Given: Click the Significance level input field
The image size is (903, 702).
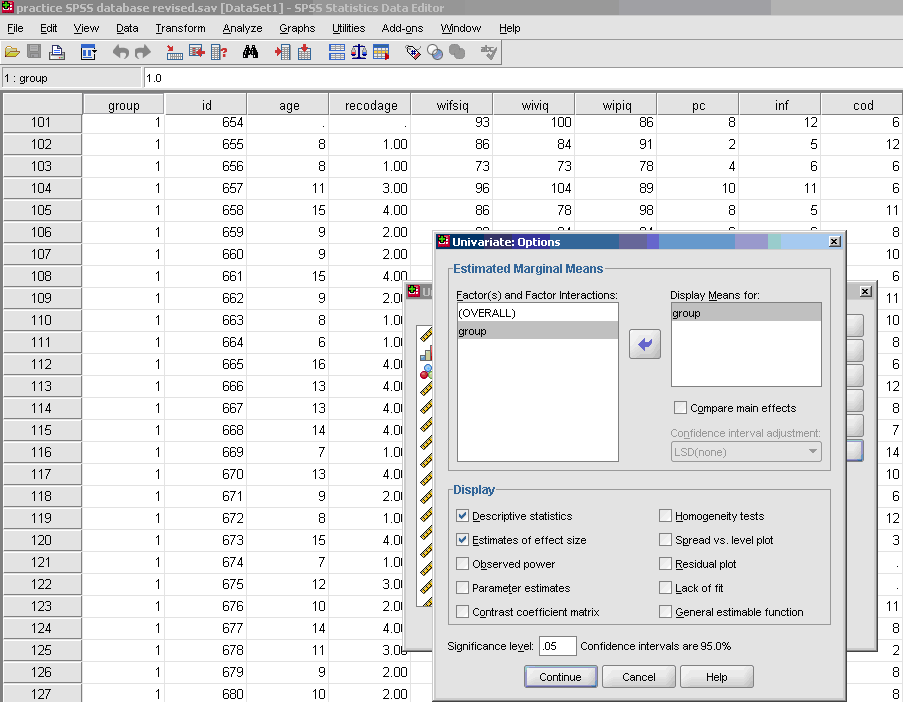Looking at the screenshot, I should point(557,646).
